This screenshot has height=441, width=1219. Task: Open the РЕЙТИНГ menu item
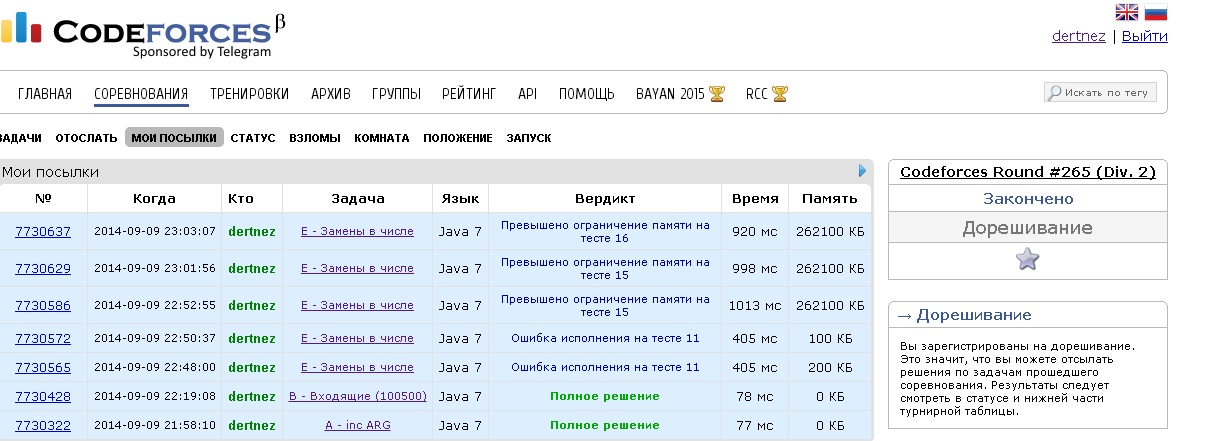point(469,94)
